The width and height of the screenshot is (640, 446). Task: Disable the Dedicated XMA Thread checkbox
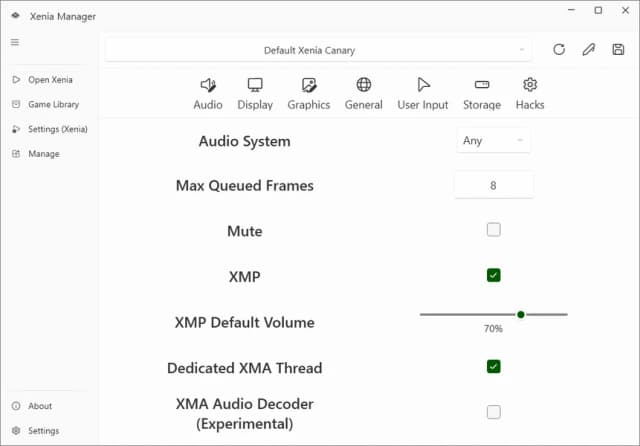point(493,366)
